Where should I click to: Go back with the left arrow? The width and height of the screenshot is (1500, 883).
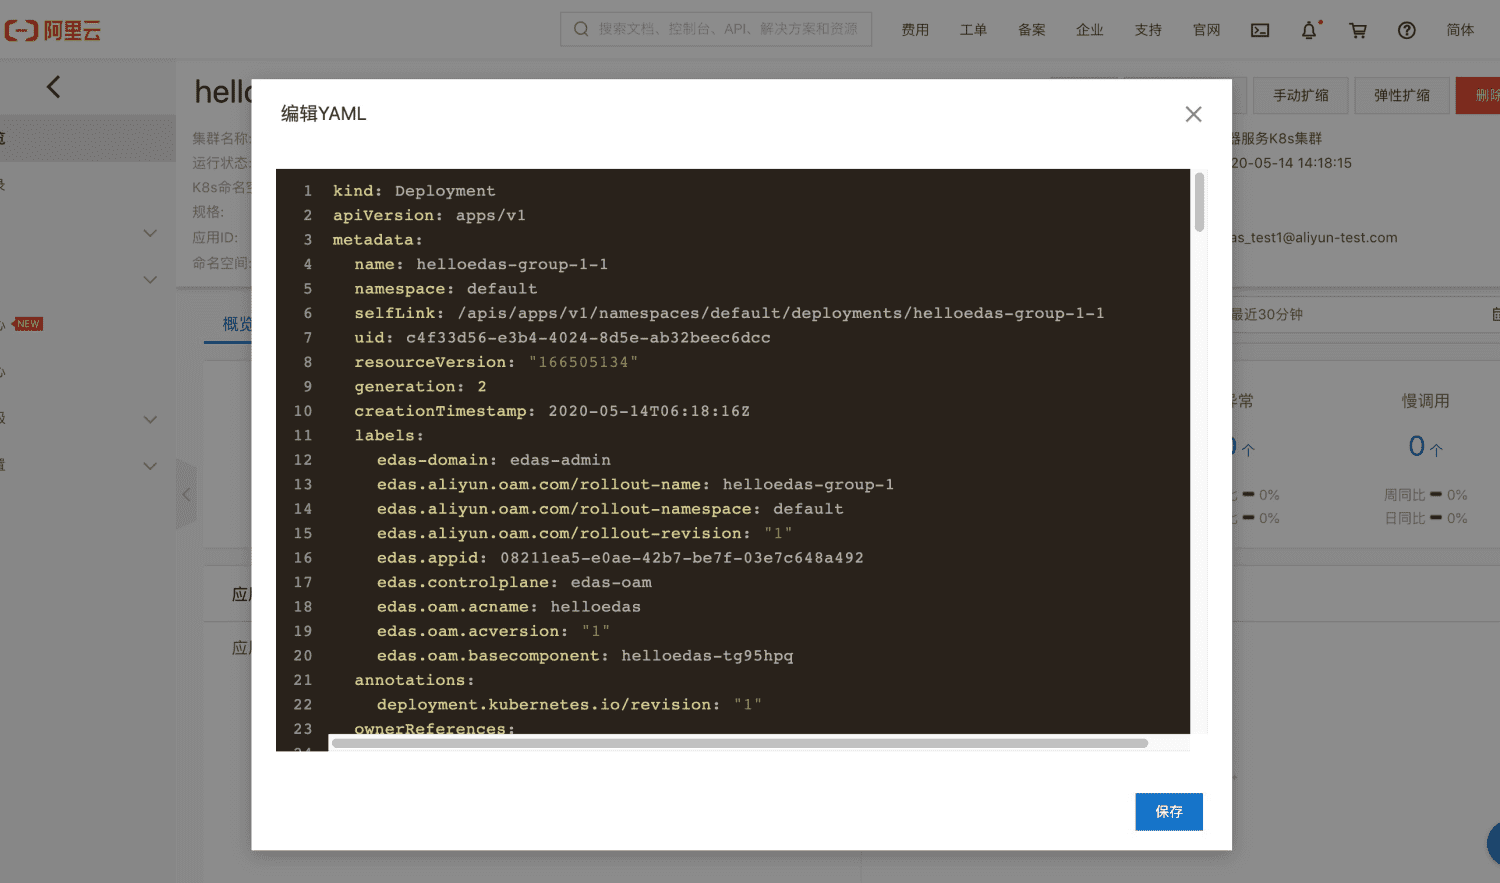54,87
